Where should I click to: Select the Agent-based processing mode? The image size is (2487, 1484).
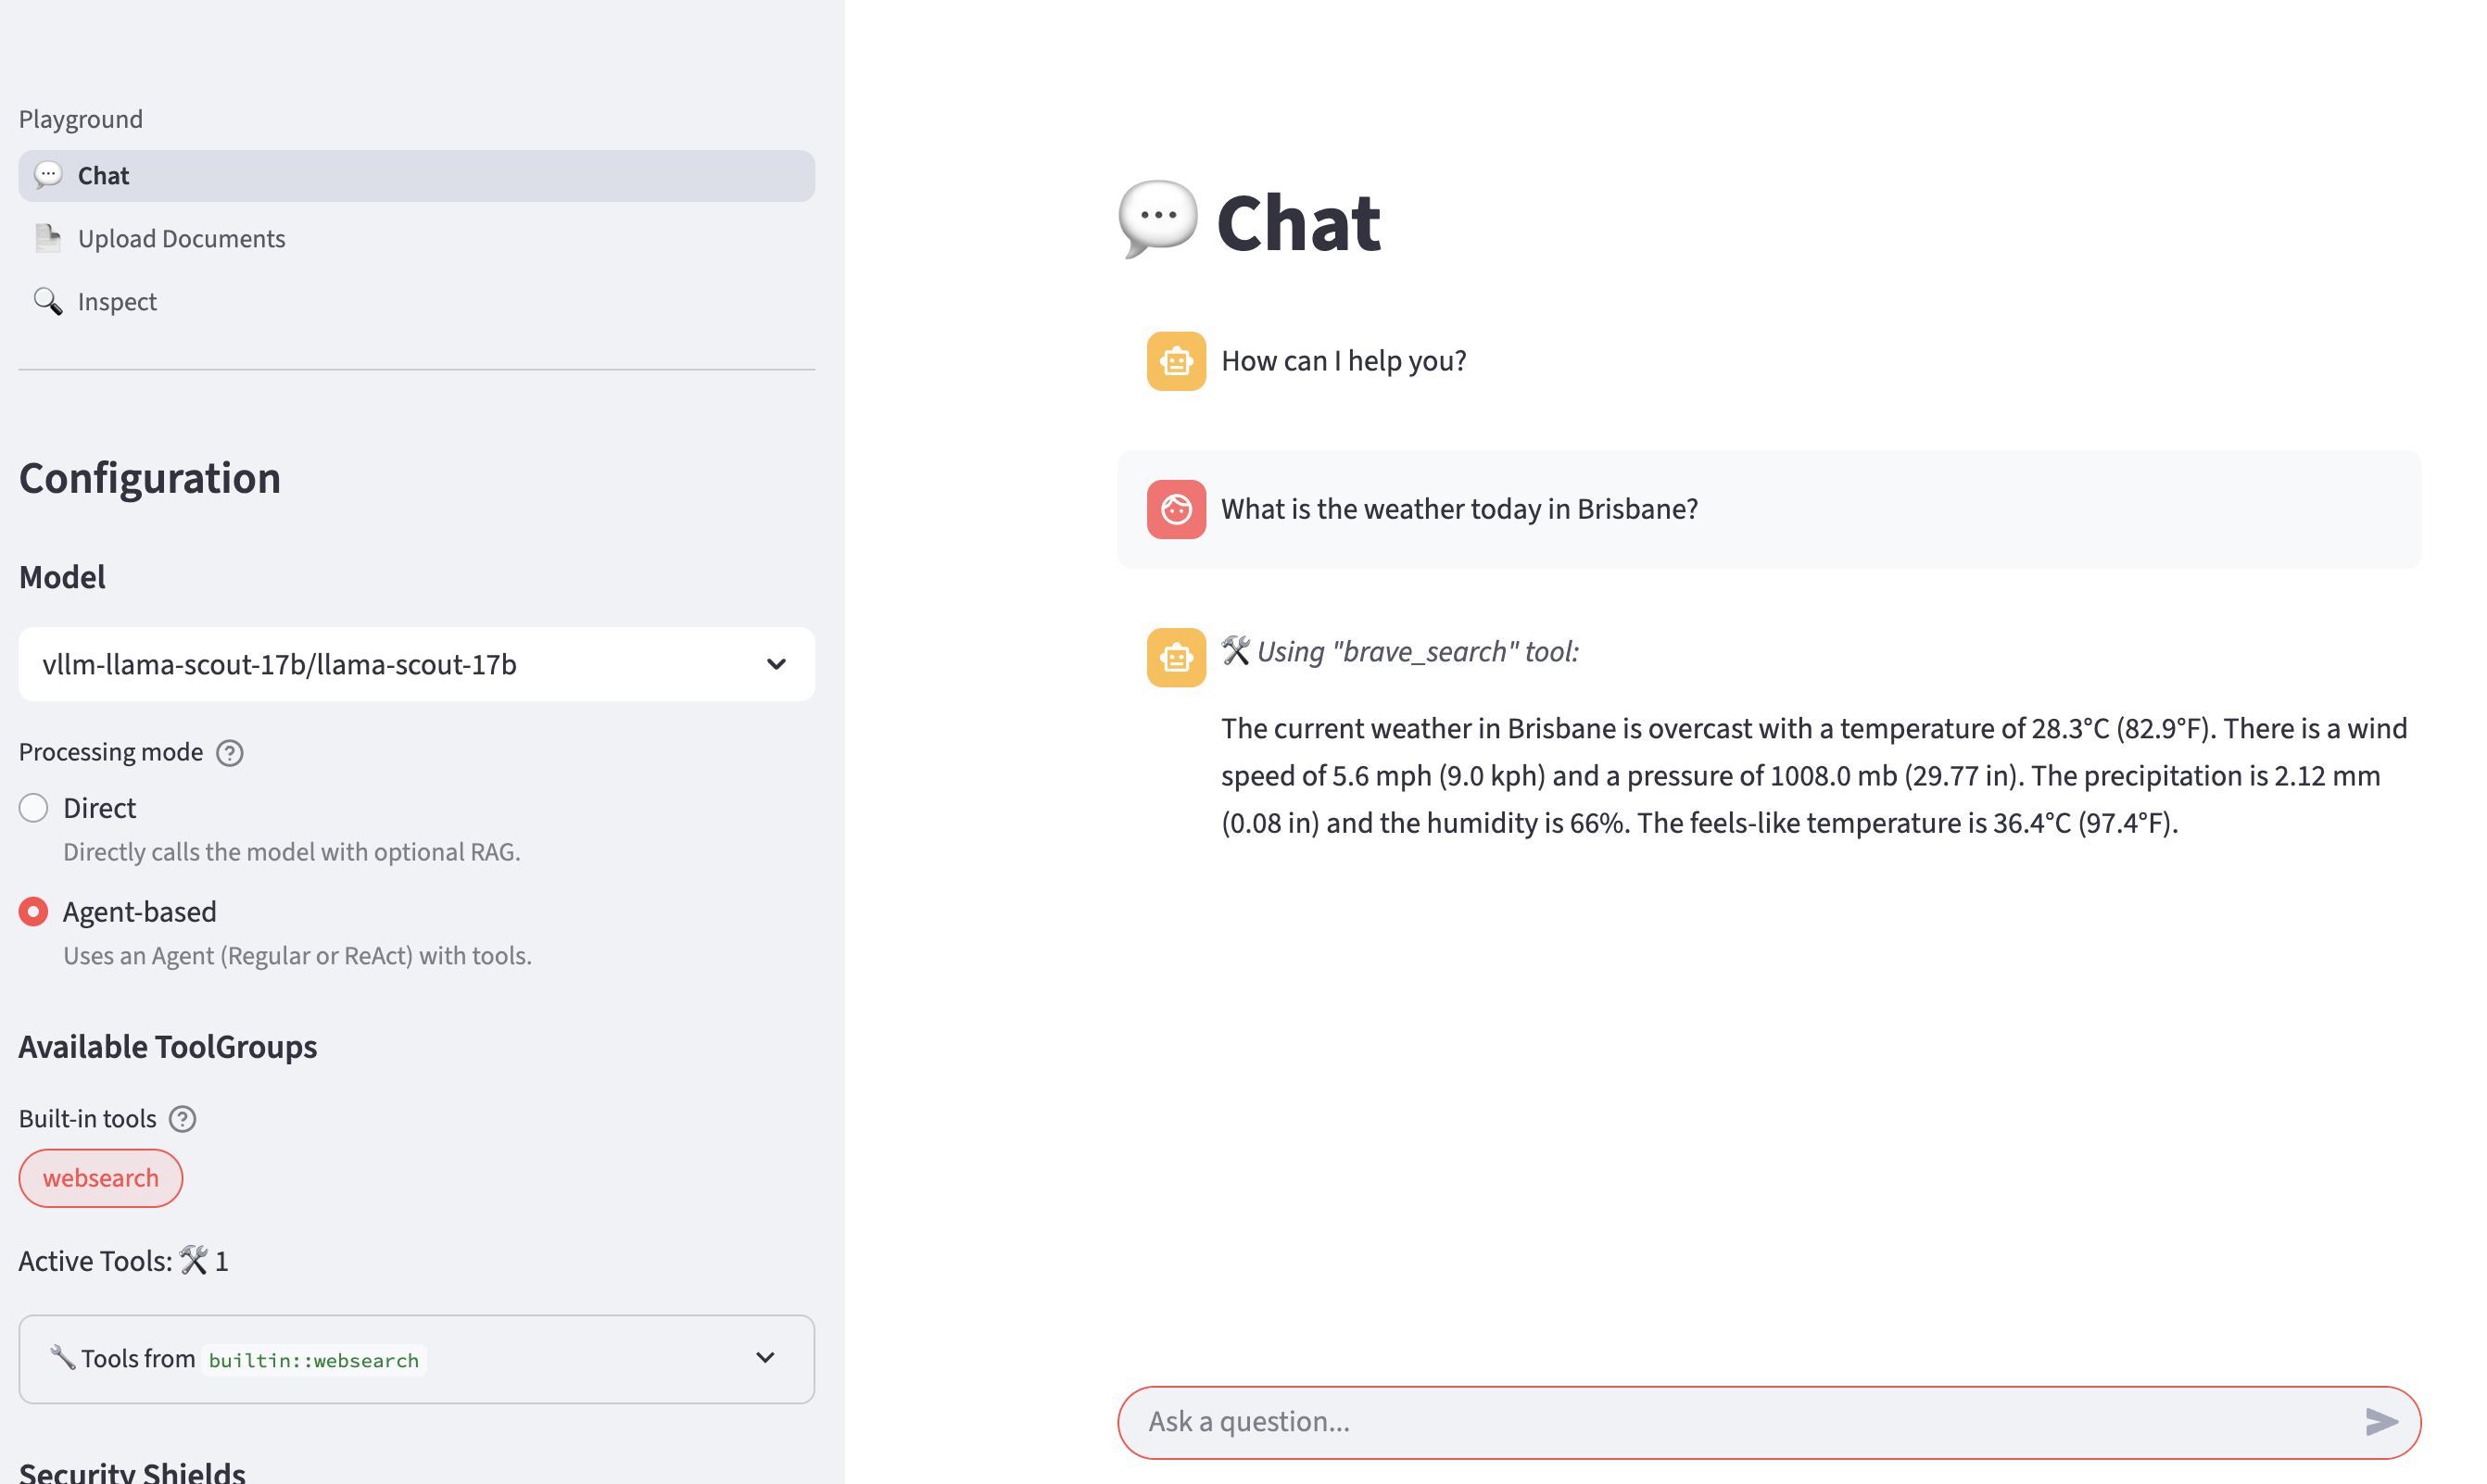(x=34, y=911)
